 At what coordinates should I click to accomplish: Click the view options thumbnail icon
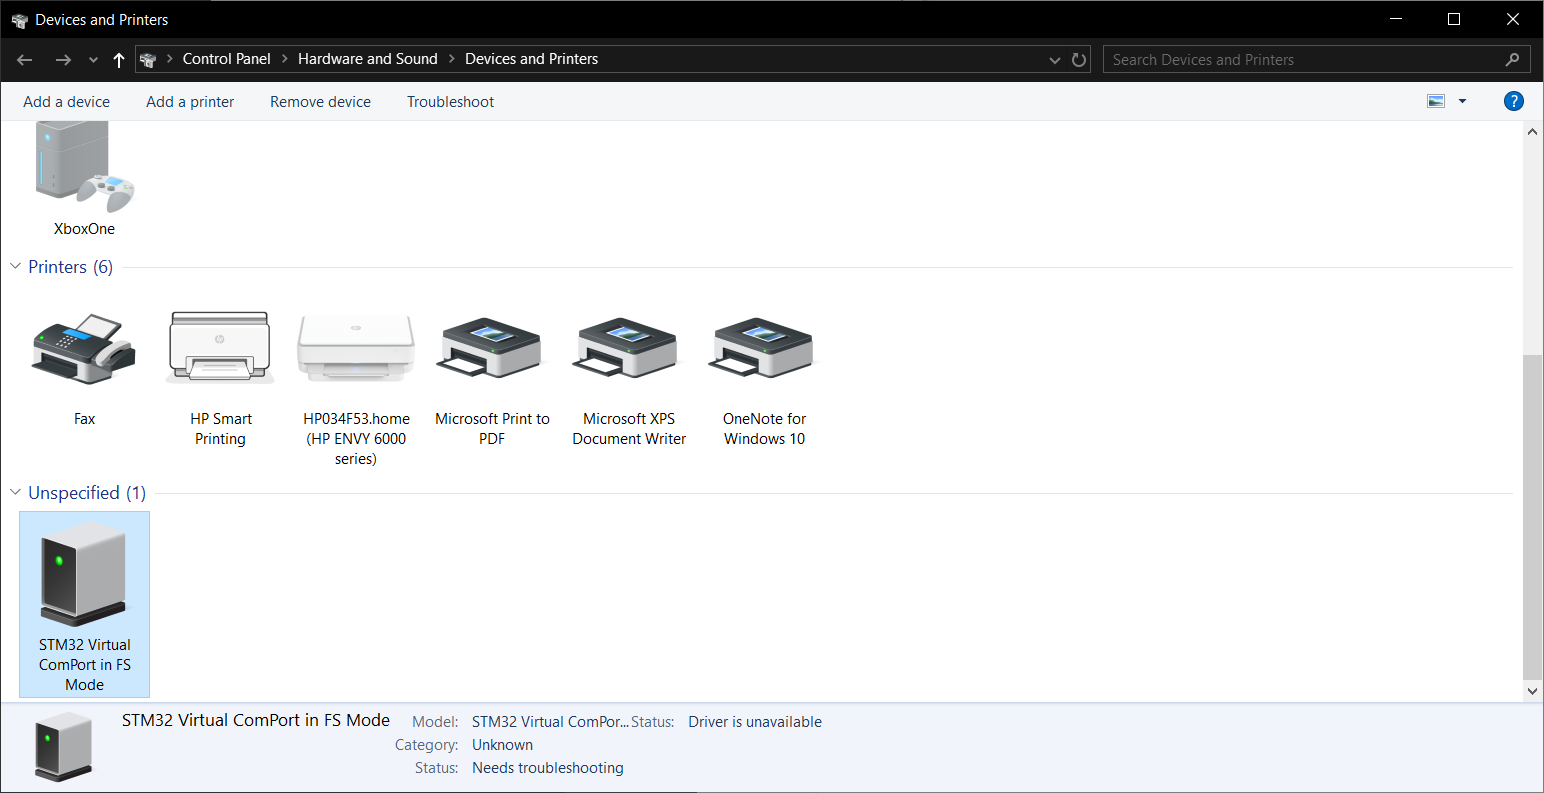click(1436, 101)
